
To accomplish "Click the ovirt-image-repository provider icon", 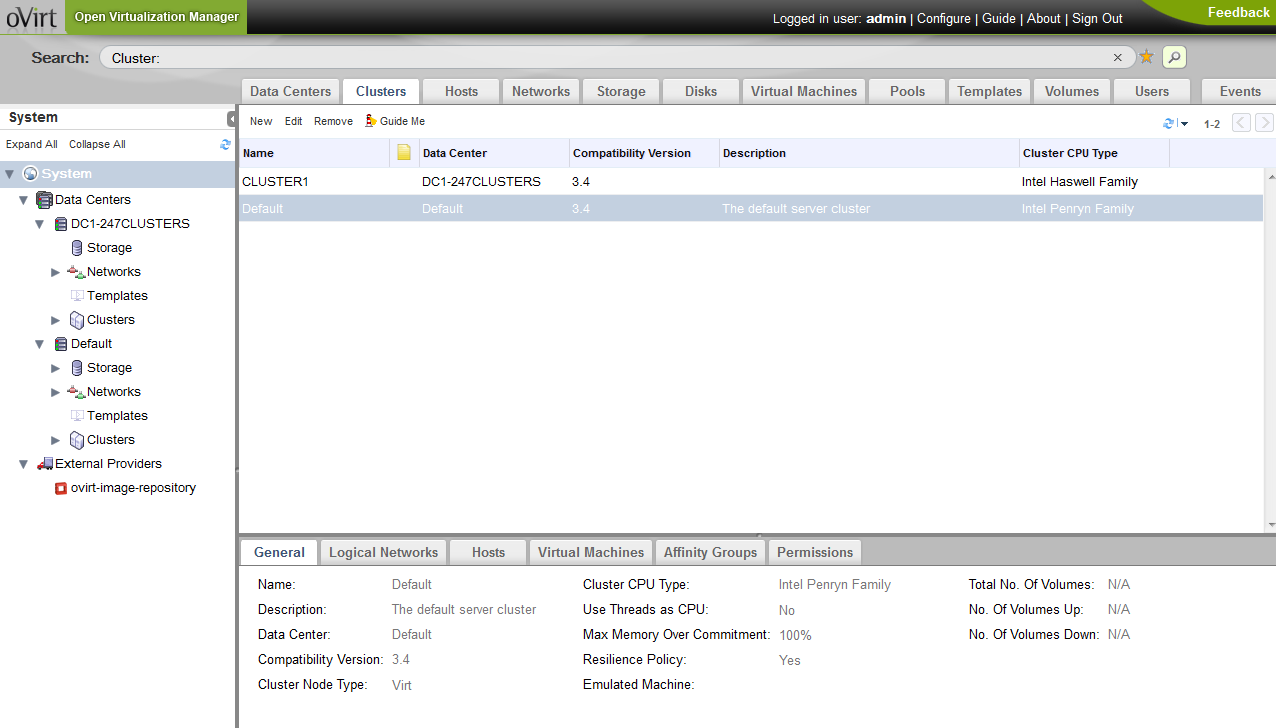I will point(61,488).
